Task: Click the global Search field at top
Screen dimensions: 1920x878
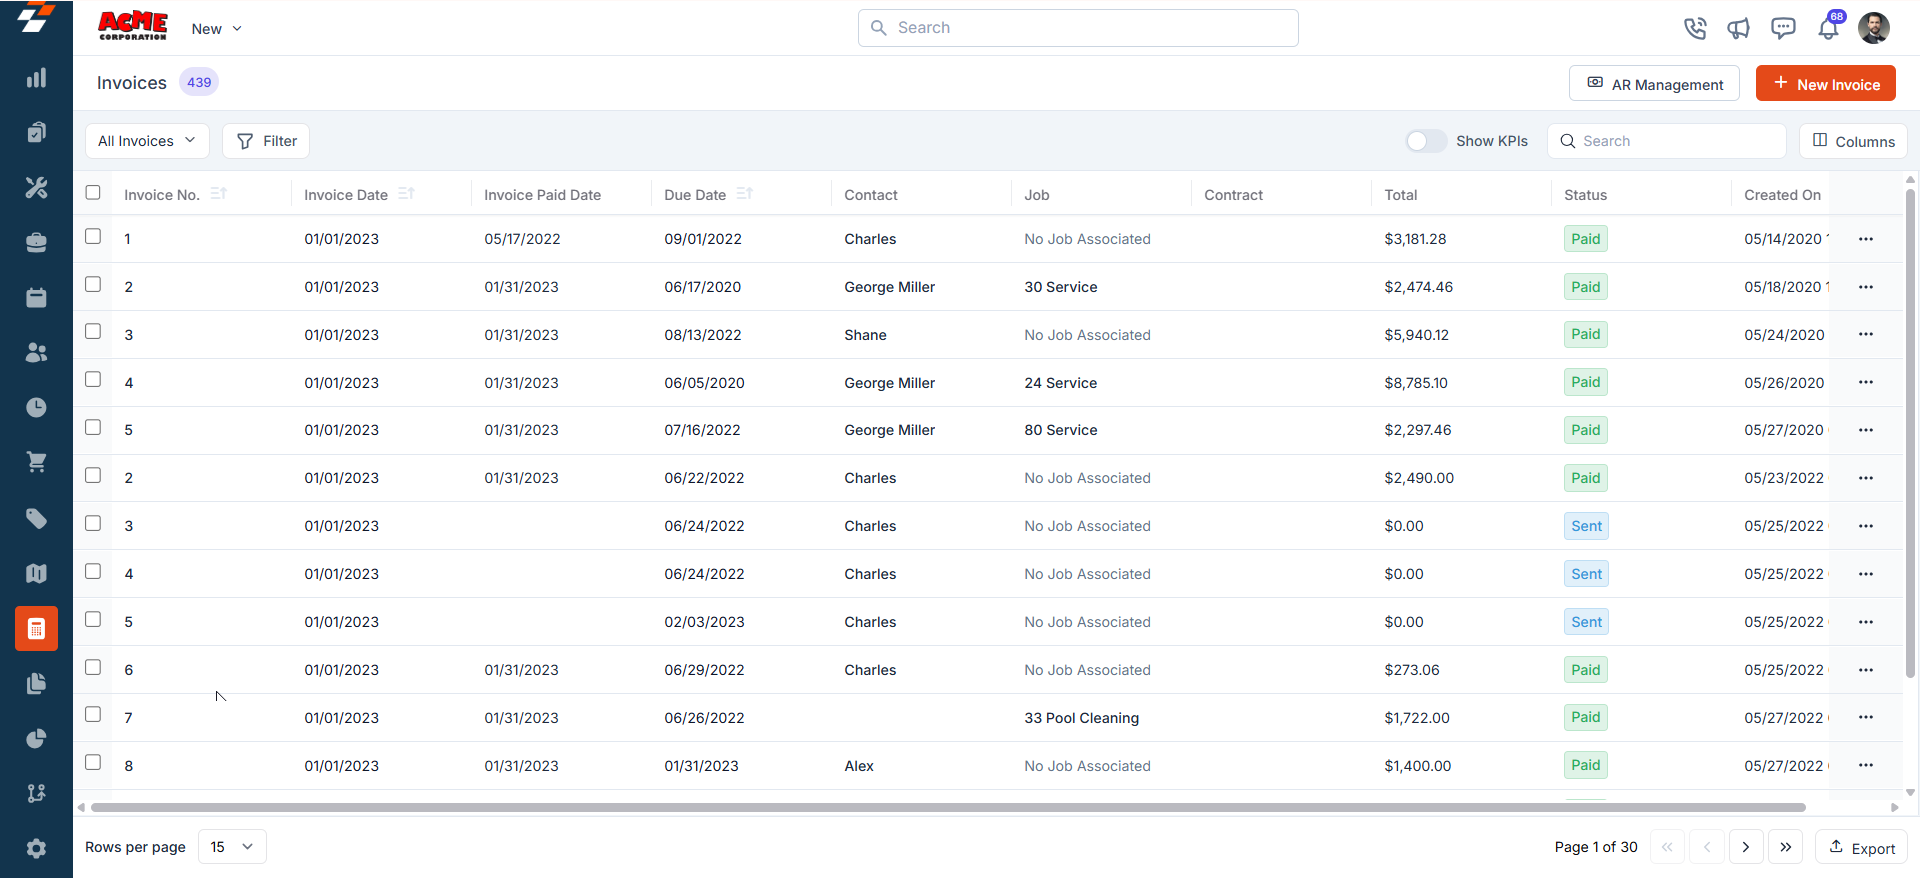Action: point(1078,28)
